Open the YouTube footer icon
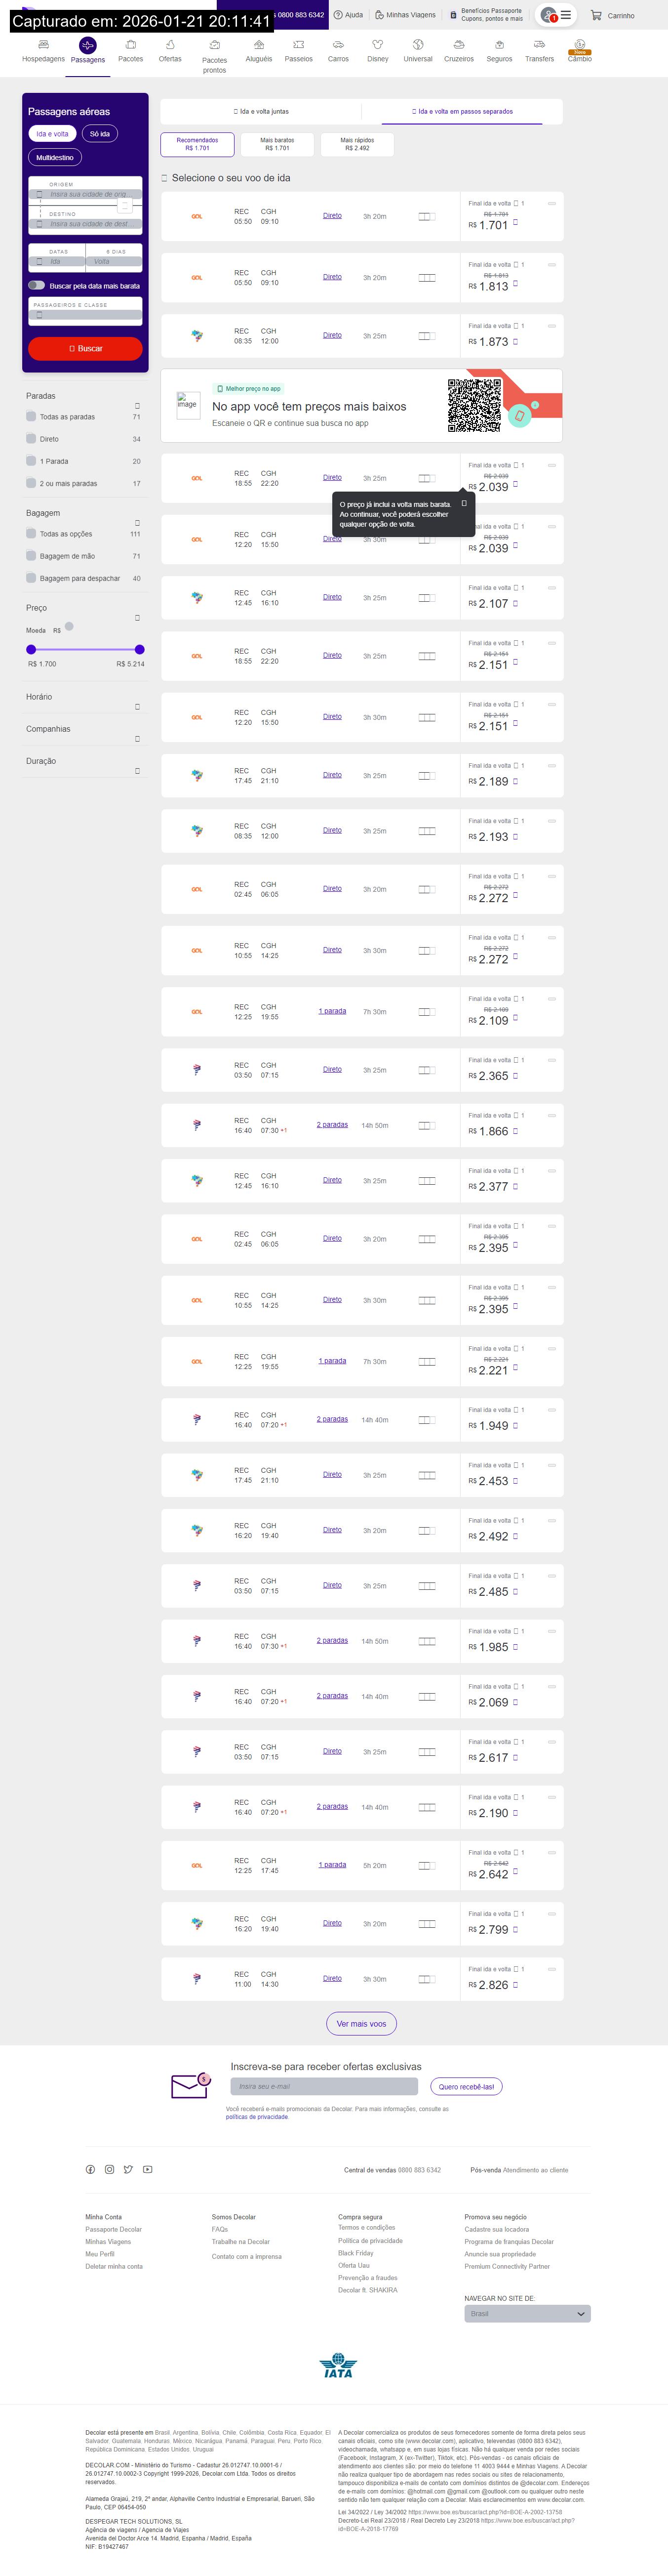The width and height of the screenshot is (668, 2576). click(x=147, y=2169)
